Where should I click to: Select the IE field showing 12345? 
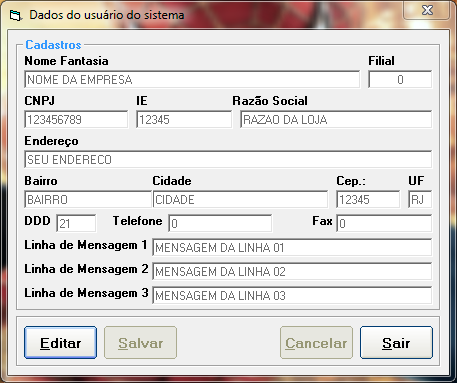[x=184, y=119]
